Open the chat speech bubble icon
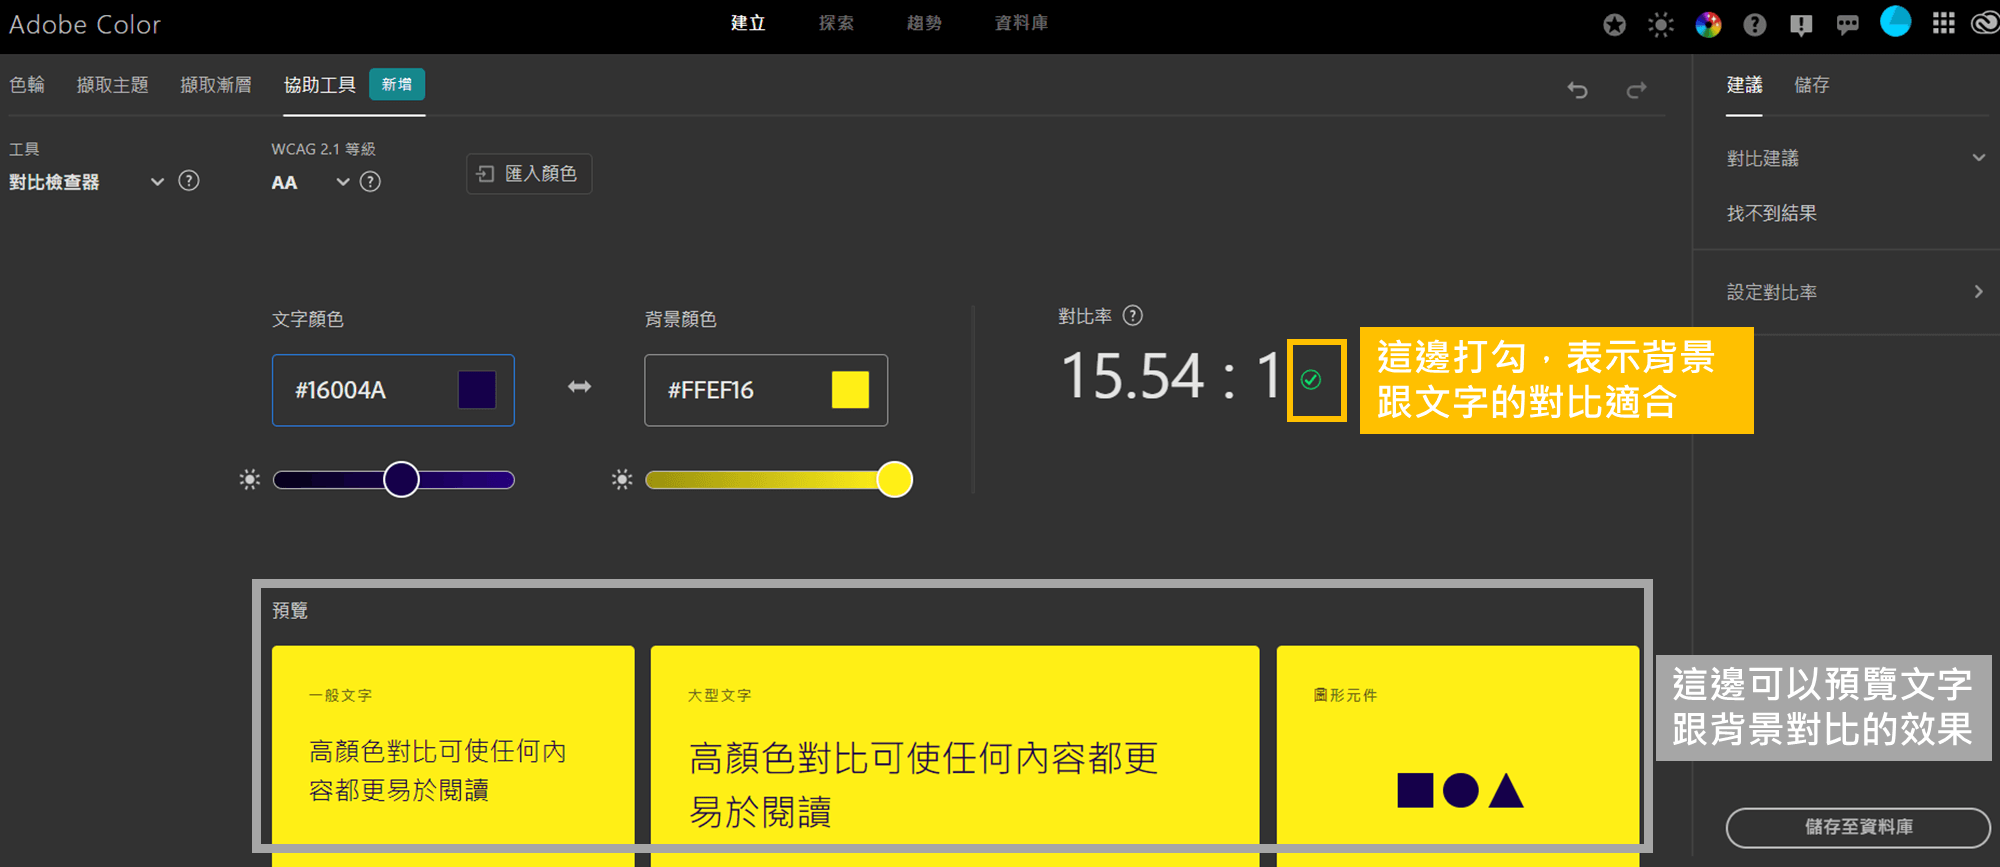This screenshot has width=2000, height=867. (1848, 25)
